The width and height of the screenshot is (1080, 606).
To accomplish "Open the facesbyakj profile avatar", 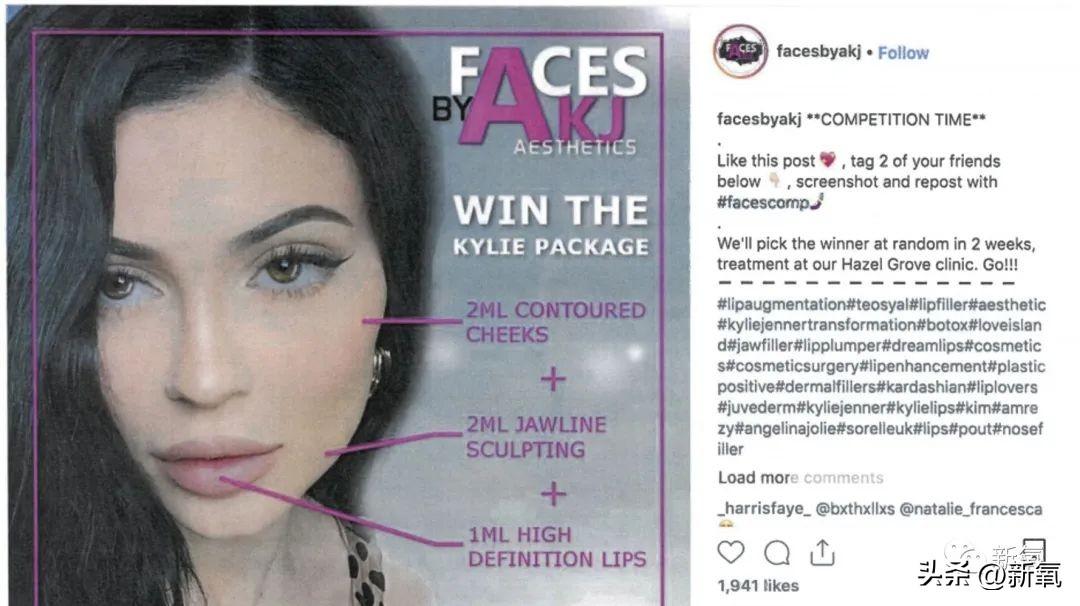I will [x=740, y=52].
